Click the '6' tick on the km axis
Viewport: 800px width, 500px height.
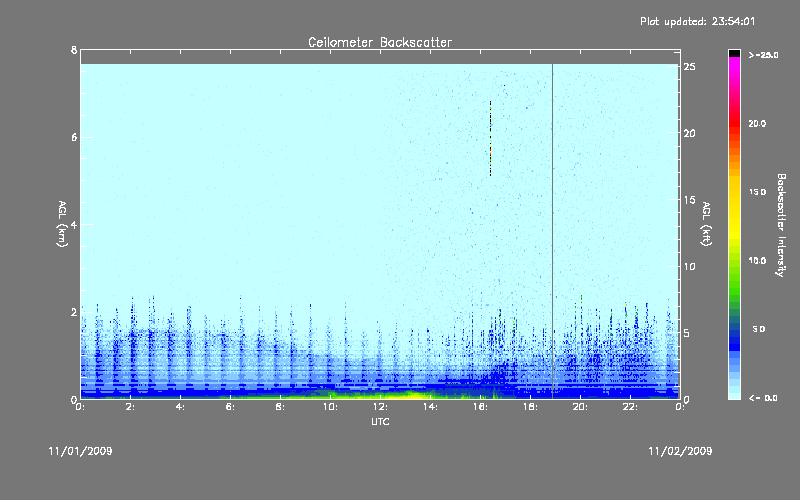pos(74,137)
